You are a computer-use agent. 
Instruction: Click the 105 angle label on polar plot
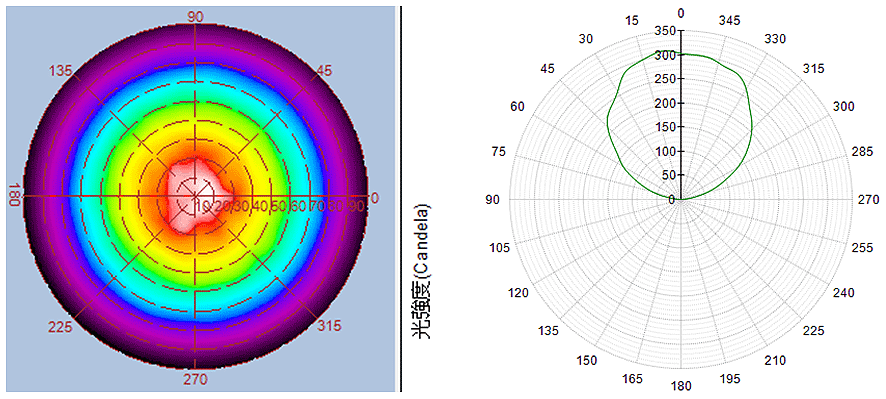pos(500,248)
